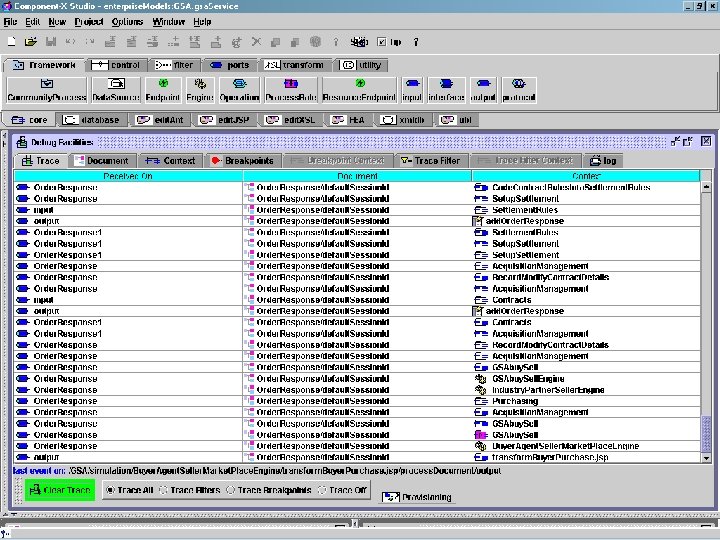The height and width of the screenshot is (540, 720).
Task: Open the Project menu
Action: 89,22
